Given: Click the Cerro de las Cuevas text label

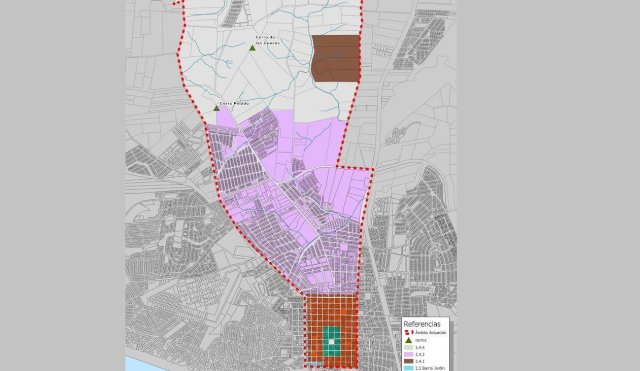Looking at the screenshot, I should click(267, 40).
